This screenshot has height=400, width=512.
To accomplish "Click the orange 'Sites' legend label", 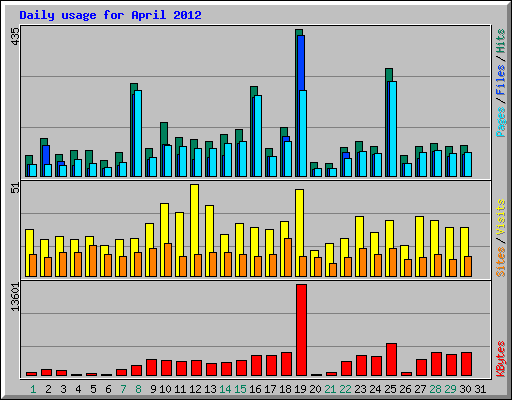I will point(500,262).
